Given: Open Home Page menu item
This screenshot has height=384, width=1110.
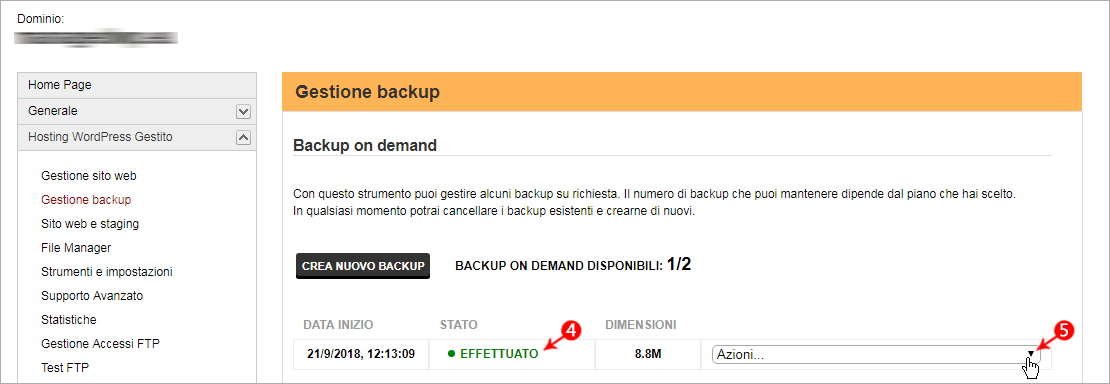Looking at the screenshot, I should (137, 85).
